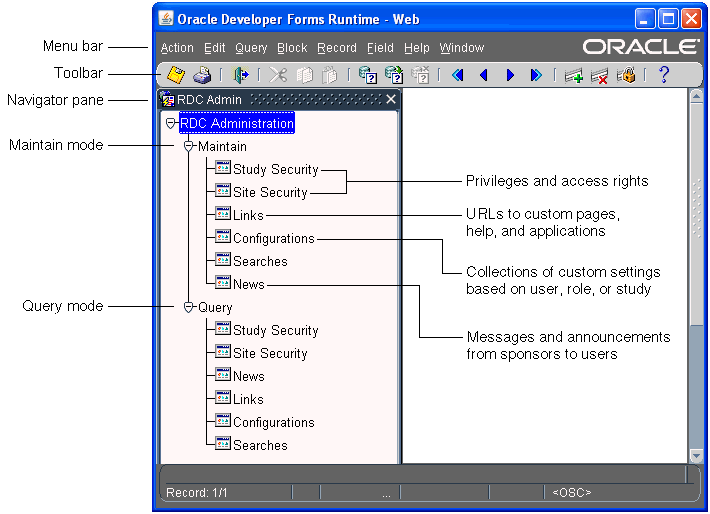Viewport: 710px width, 514px height.
Task: Open the Window menu
Action: [461, 48]
